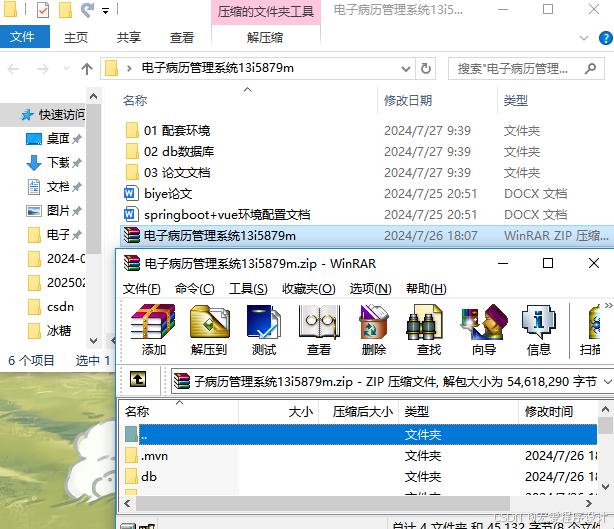Image resolution: width=614 pixels, height=529 pixels.
Task: Expand hidden WinRAR toolbar items chevron
Action: [609, 305]
